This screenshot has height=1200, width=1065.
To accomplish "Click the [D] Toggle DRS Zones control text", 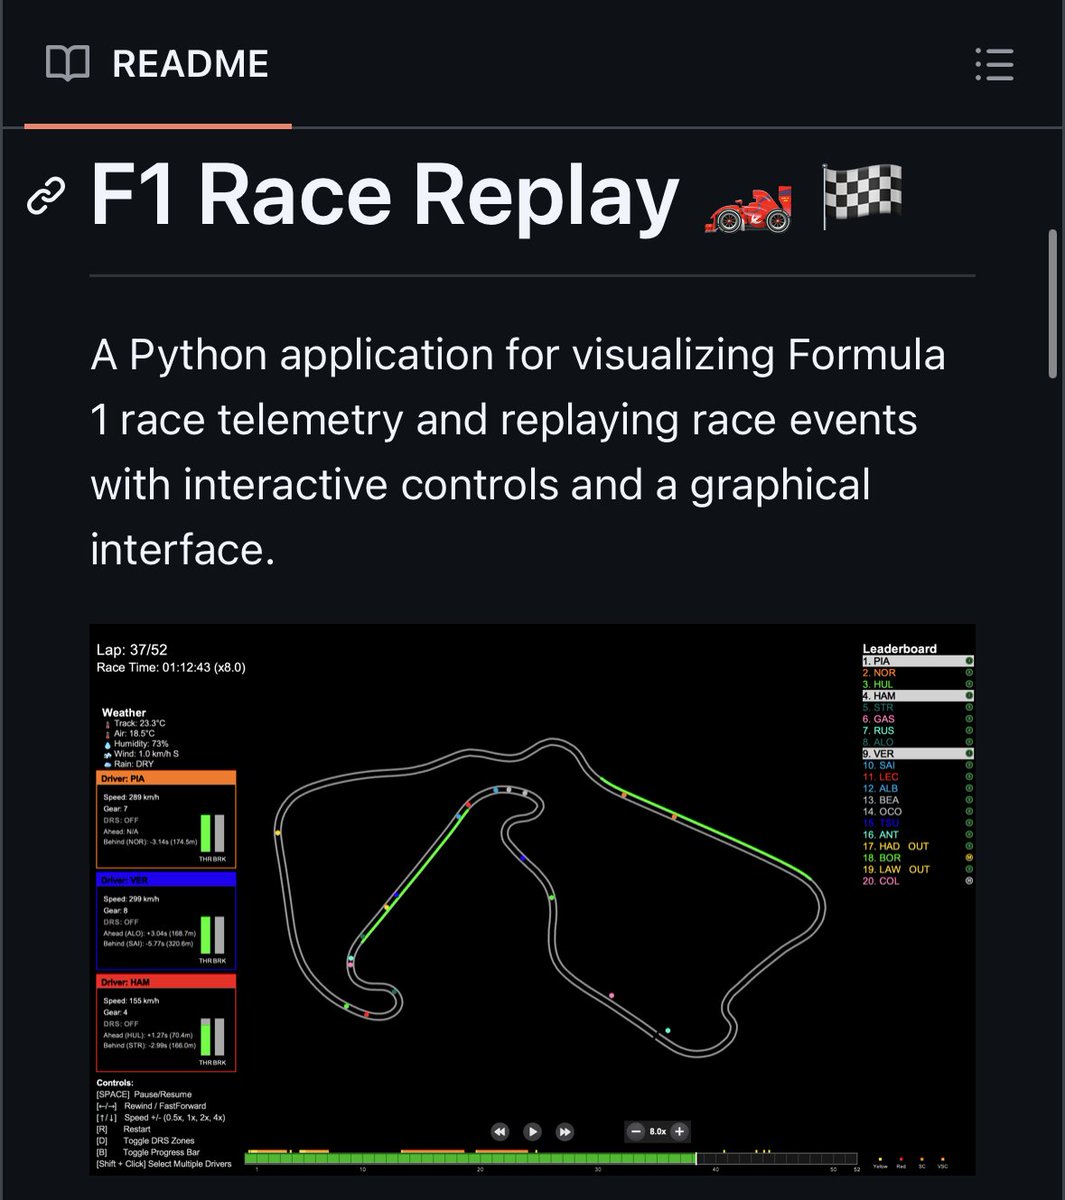I will pyautogui.click(x=146, y=1140).
